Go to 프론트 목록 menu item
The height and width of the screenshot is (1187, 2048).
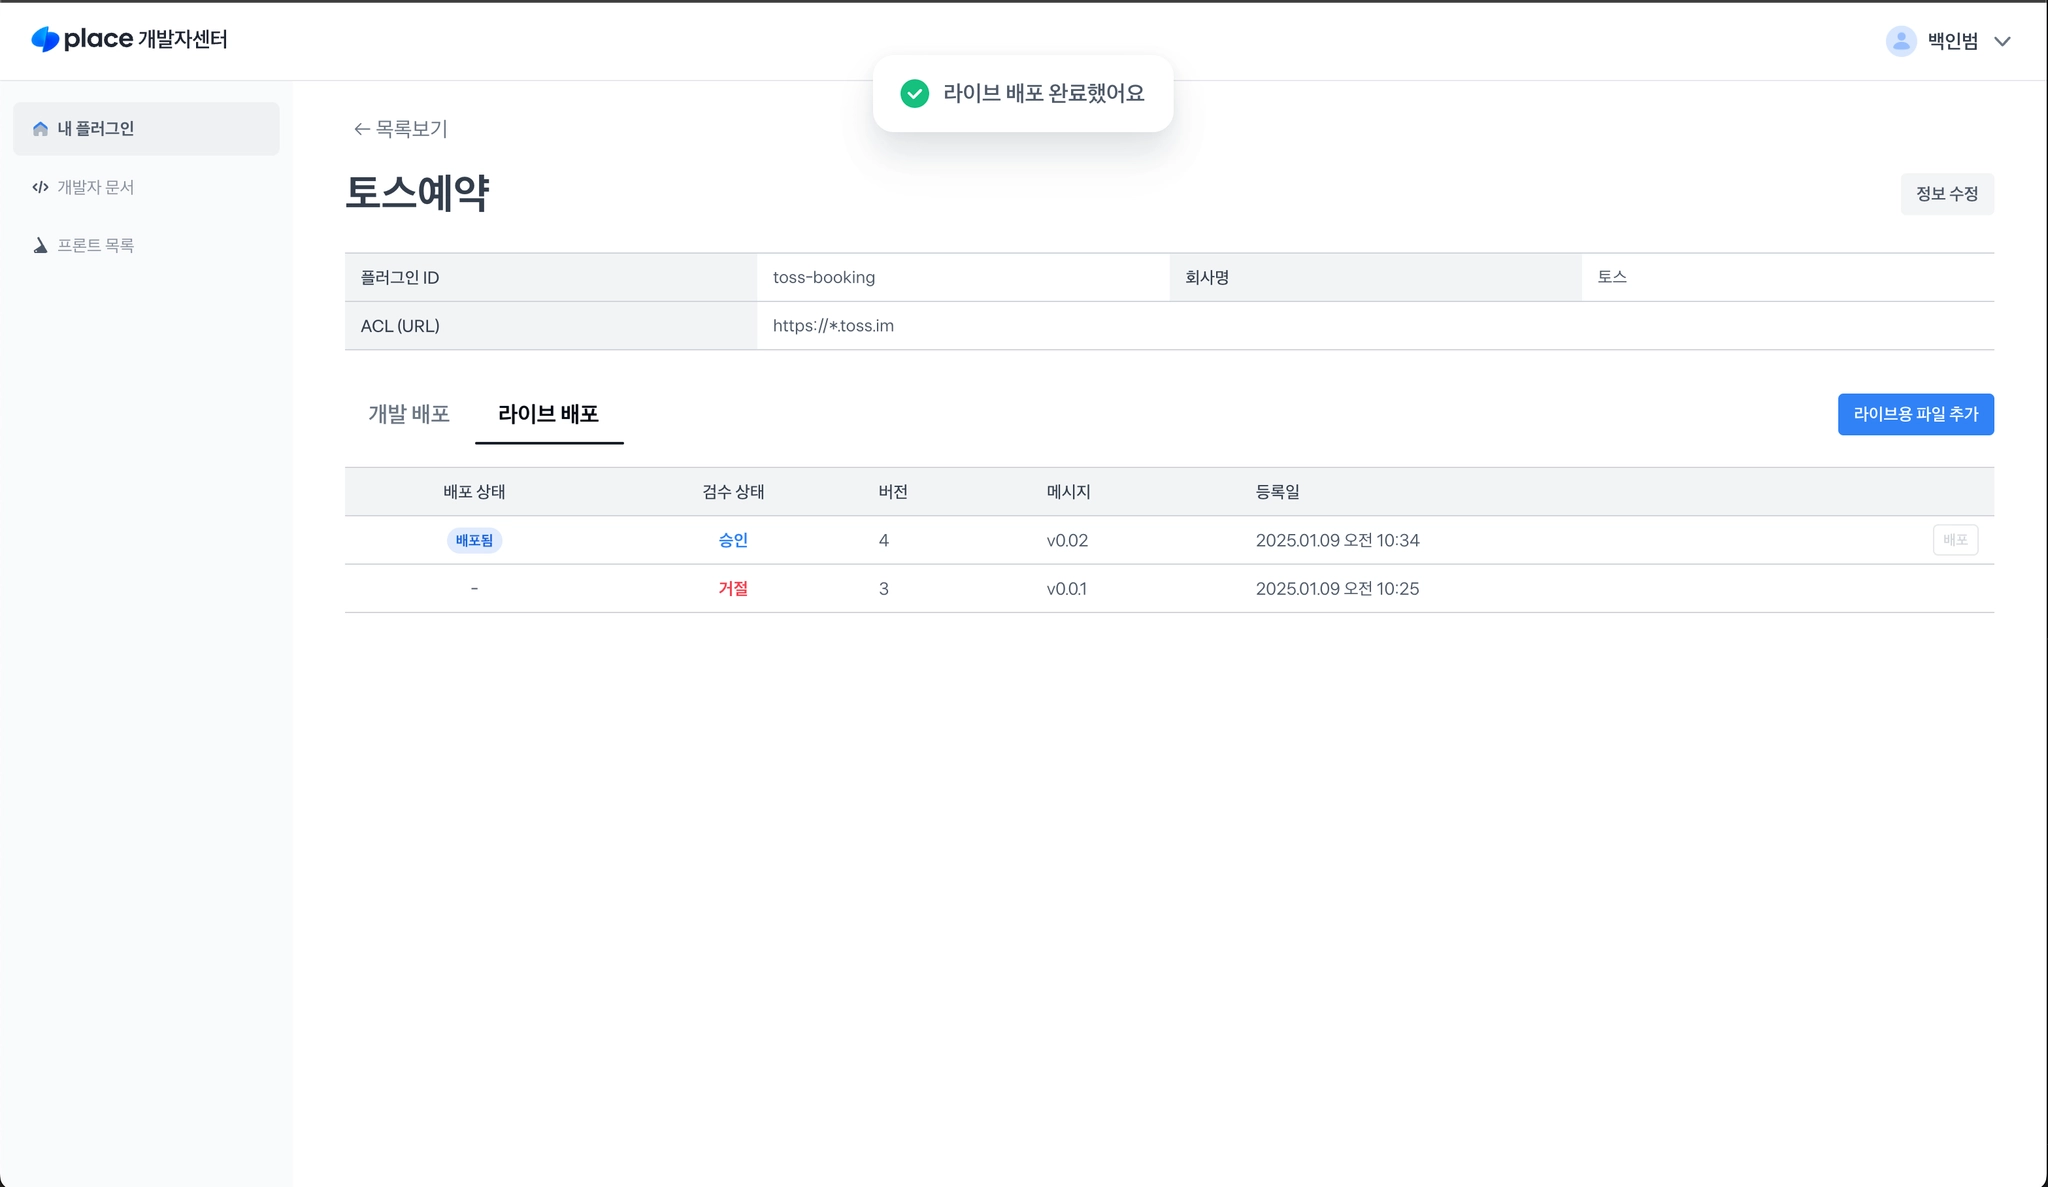96,245
